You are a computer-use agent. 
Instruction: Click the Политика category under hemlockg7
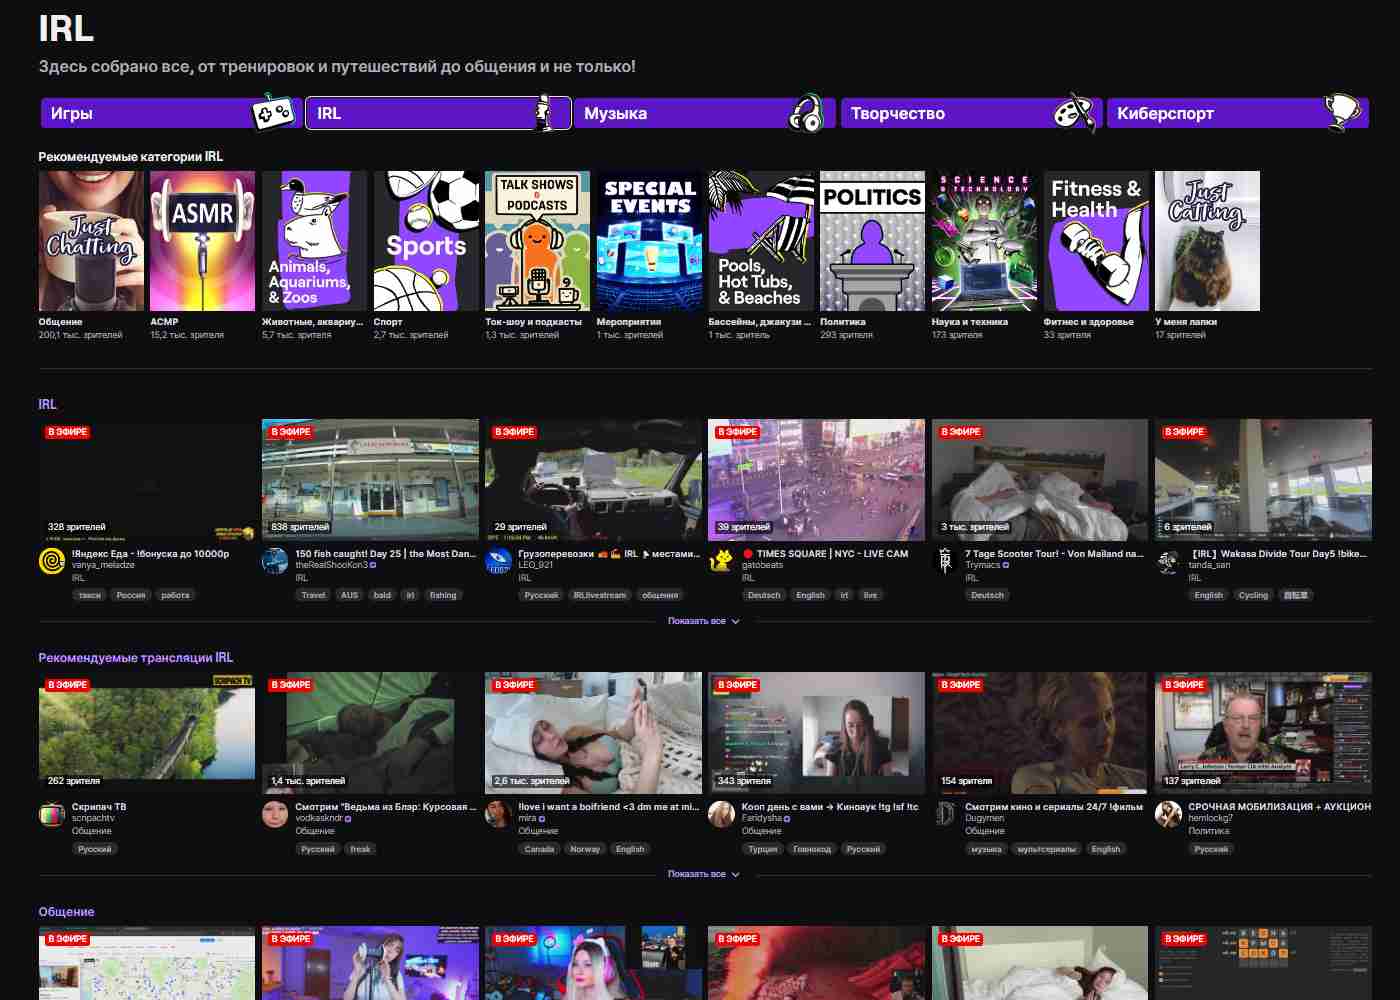click(x=1209, y=831)
